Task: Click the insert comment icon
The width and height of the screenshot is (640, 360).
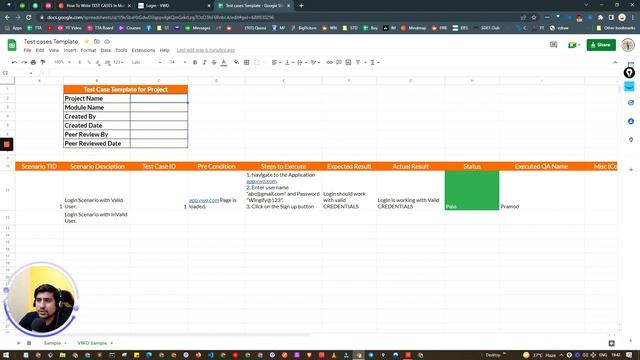Action: 339,62
